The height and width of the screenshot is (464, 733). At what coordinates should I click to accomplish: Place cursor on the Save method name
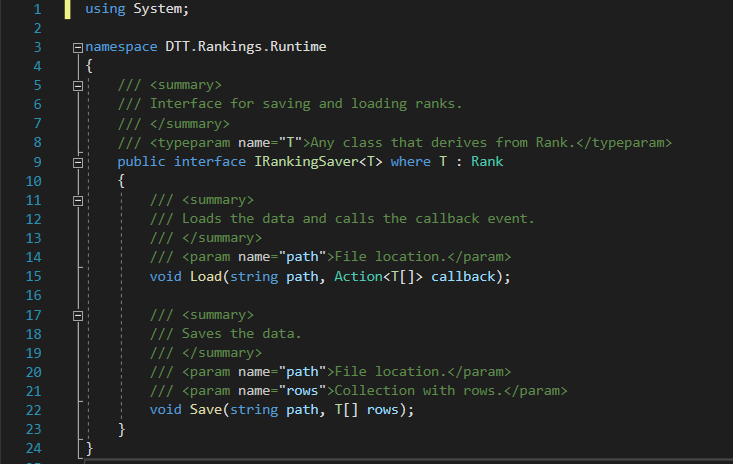(206, 410)
